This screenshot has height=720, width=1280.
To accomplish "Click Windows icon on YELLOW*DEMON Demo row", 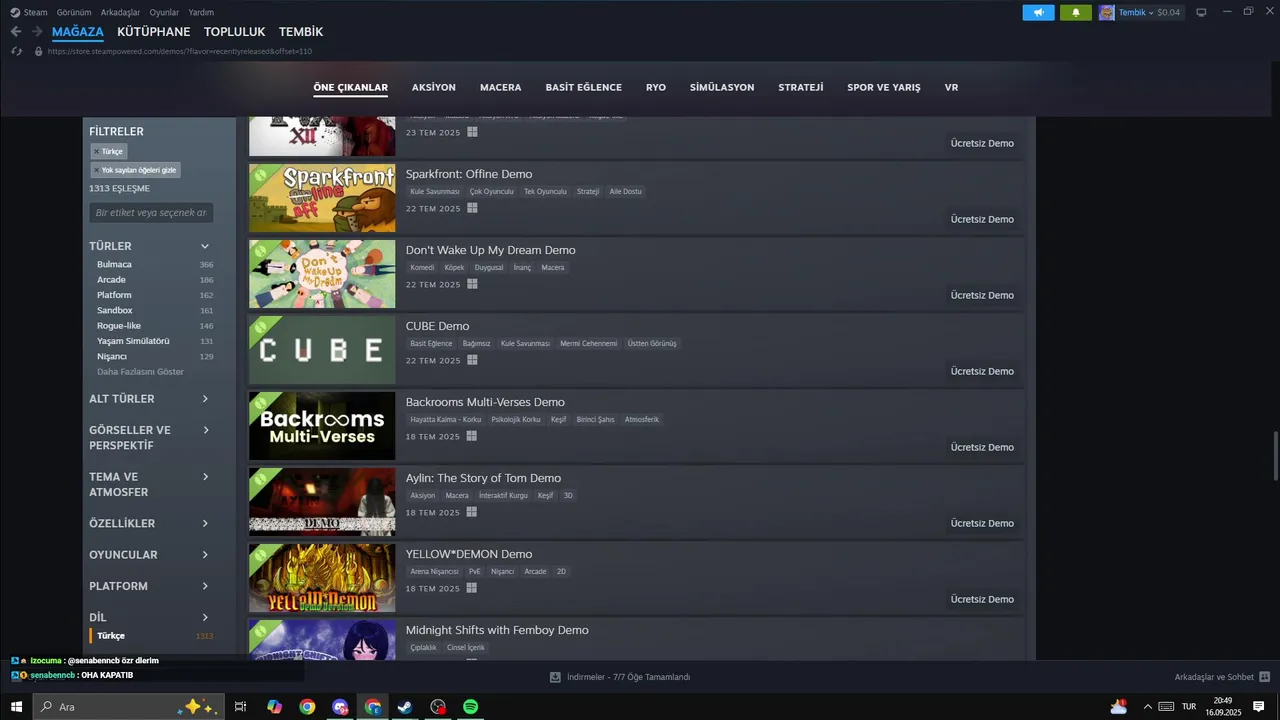I will click(472, 588).
